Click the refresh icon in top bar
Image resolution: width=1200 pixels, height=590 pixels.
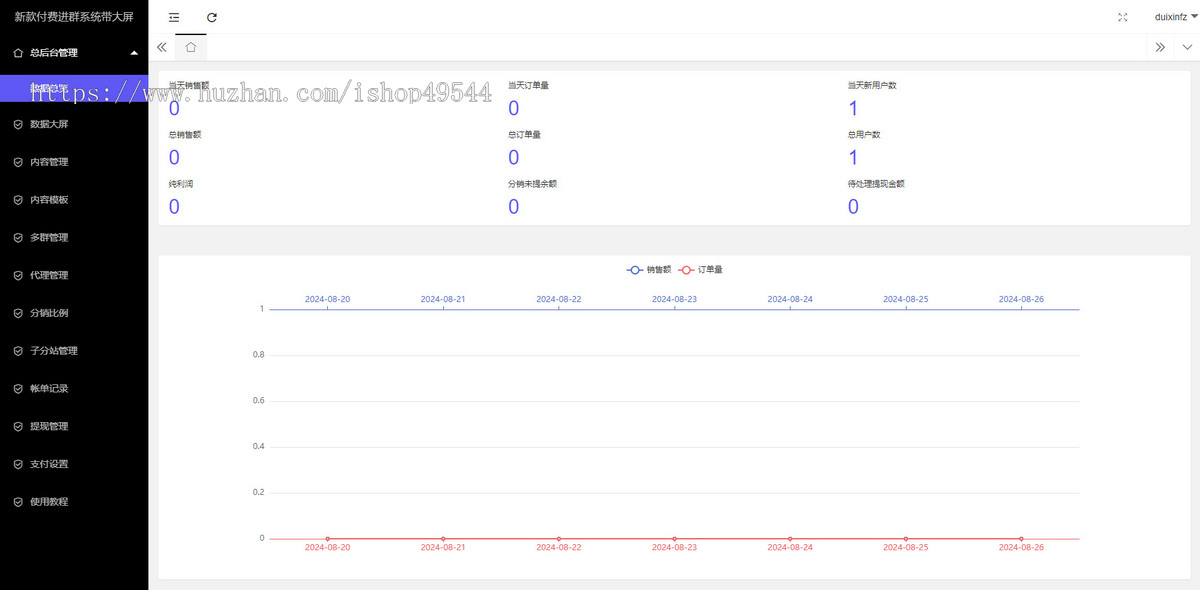212,17
